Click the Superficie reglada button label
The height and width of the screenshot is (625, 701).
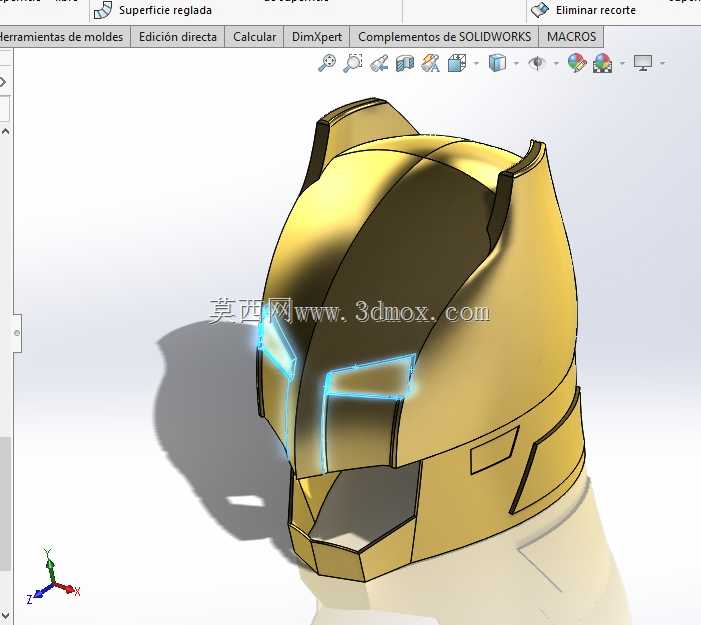click(165, 10)
